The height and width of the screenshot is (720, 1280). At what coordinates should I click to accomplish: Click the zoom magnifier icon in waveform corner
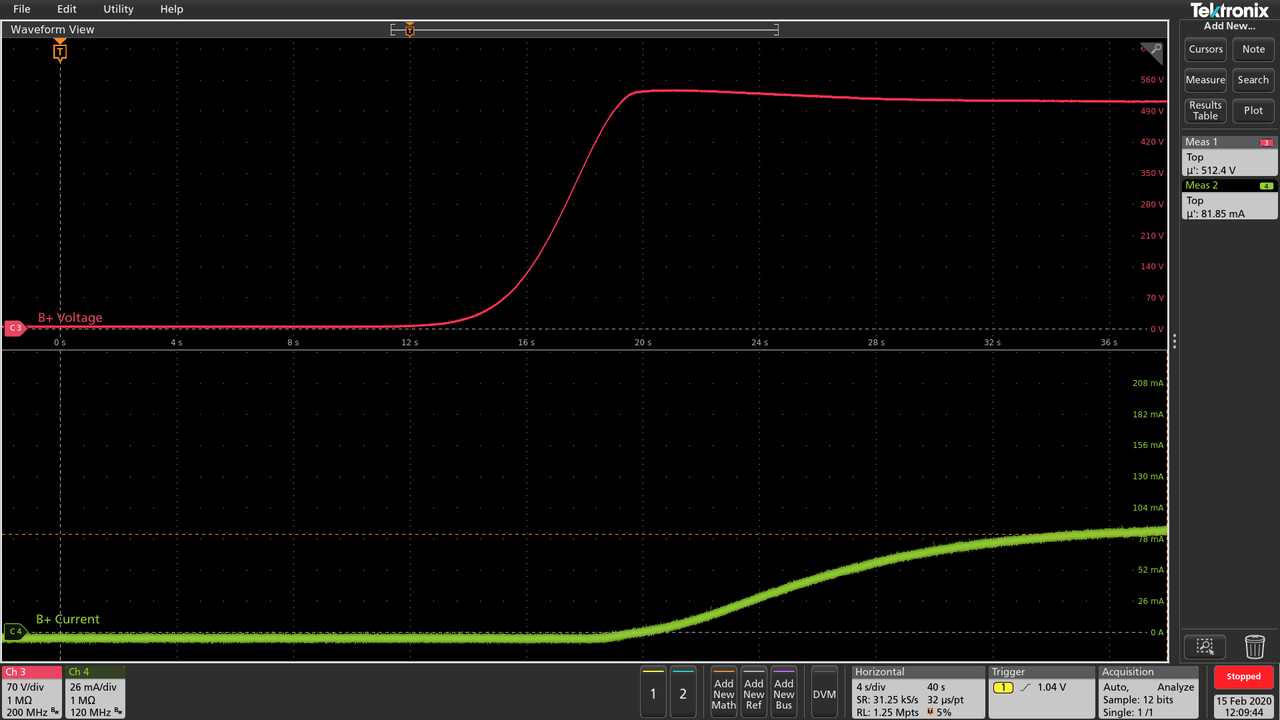coord(1155,49)
